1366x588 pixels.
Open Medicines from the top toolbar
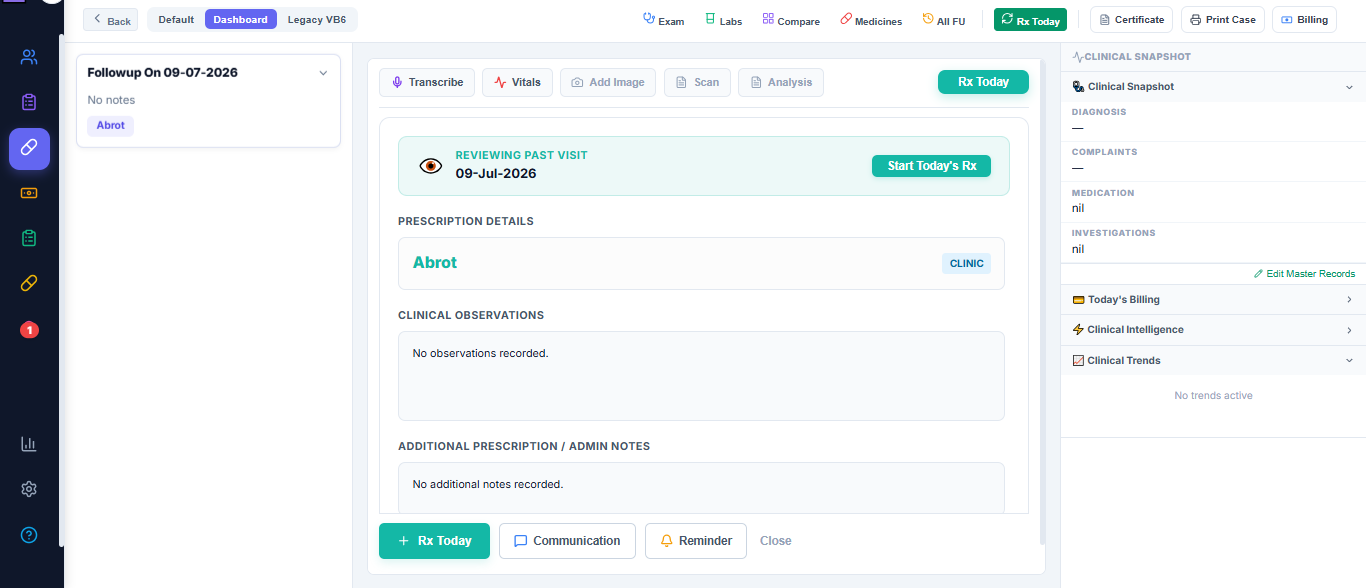(x=871, y=20)
